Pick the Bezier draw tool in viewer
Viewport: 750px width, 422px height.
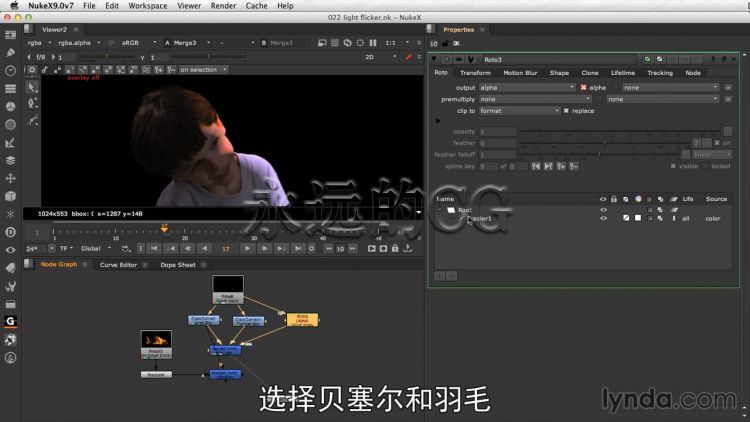(32, 103)
